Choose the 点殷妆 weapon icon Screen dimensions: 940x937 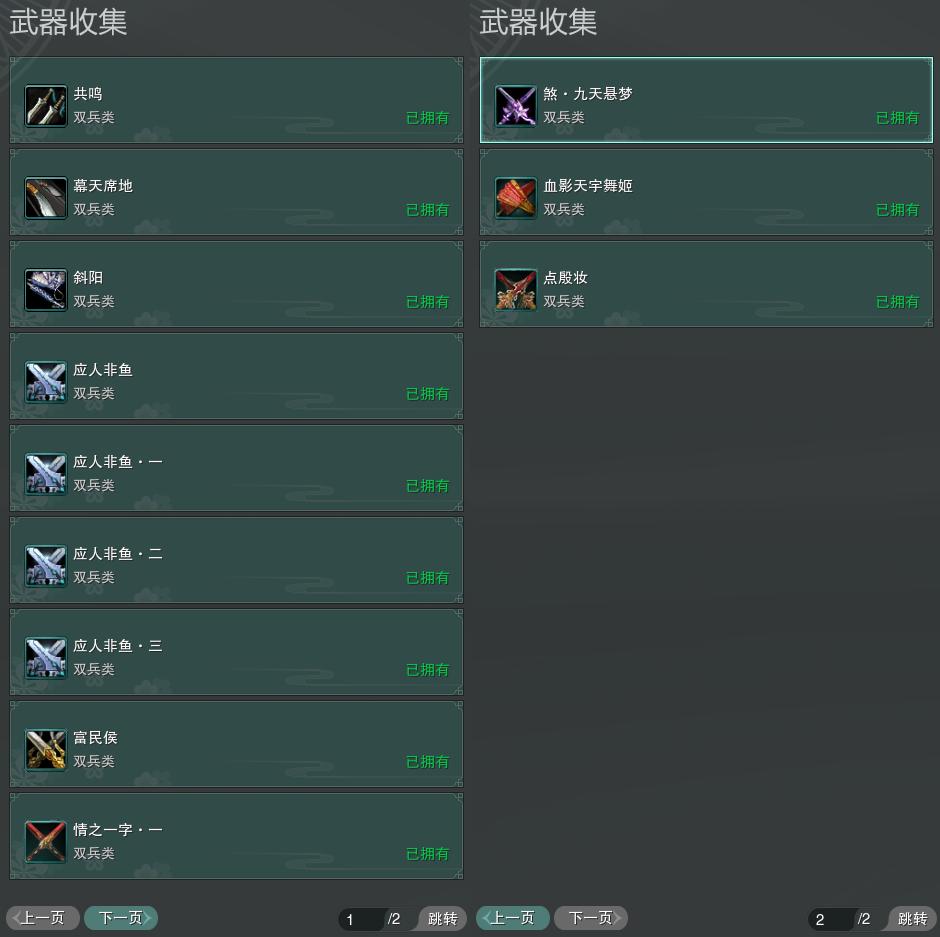click(x=516, y=290)
